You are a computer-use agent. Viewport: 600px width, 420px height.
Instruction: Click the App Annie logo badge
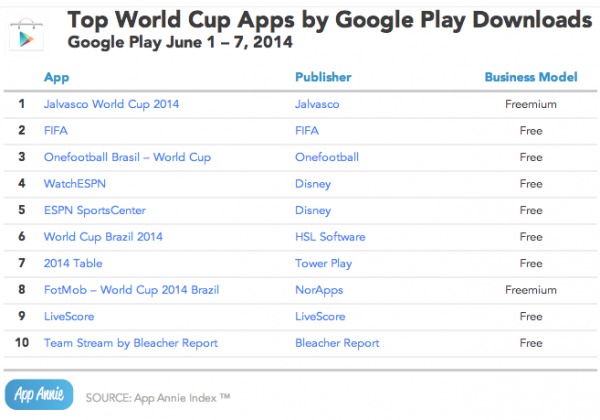[39, 394]
